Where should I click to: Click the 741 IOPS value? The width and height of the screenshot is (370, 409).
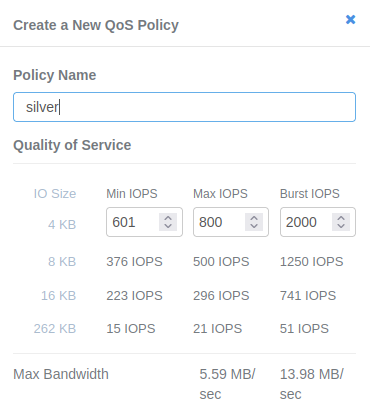pyautogui.click(x=308, y=296)
